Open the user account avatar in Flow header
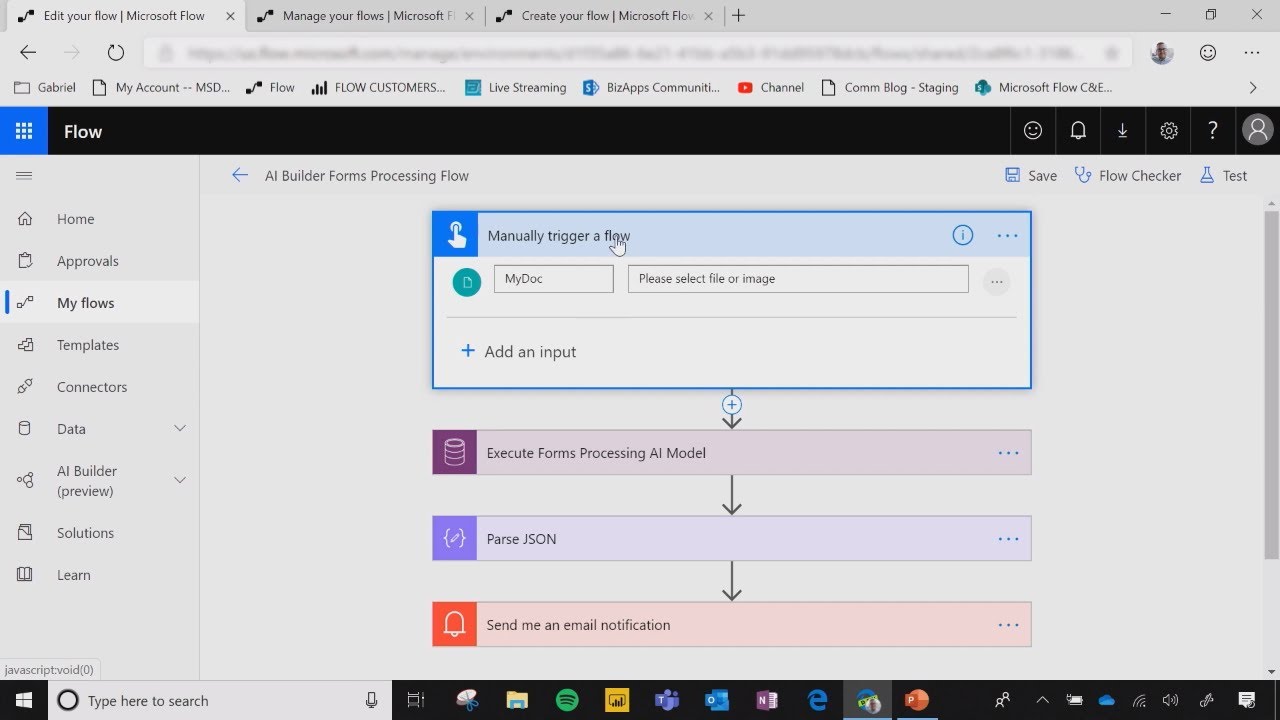 click(x=1257, y=131)
